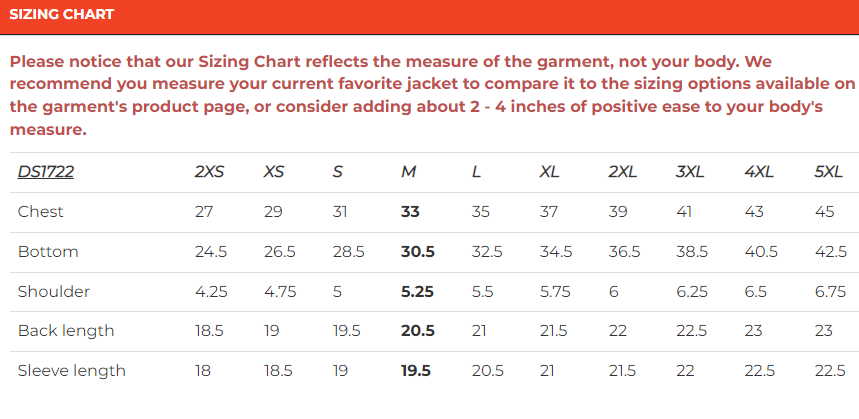Select the bottom value 24.5 for 2XS

click(211, 251)
